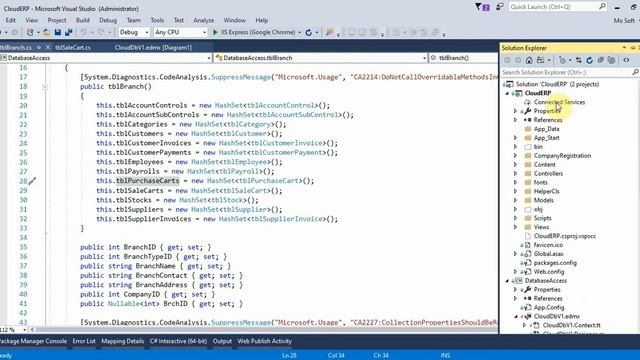Collapse the tblBranch constructor outline at line 18
This screenshot has height=360, width=640.
tap(45, 87)
